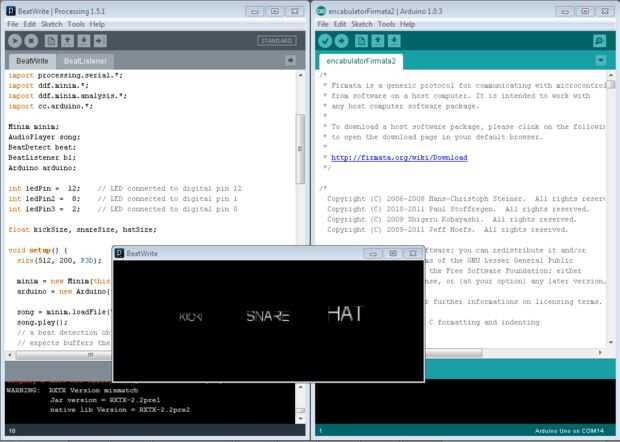Create a new Arduino sketch
The height and width of the screenshot is (442, 620).
361,41
